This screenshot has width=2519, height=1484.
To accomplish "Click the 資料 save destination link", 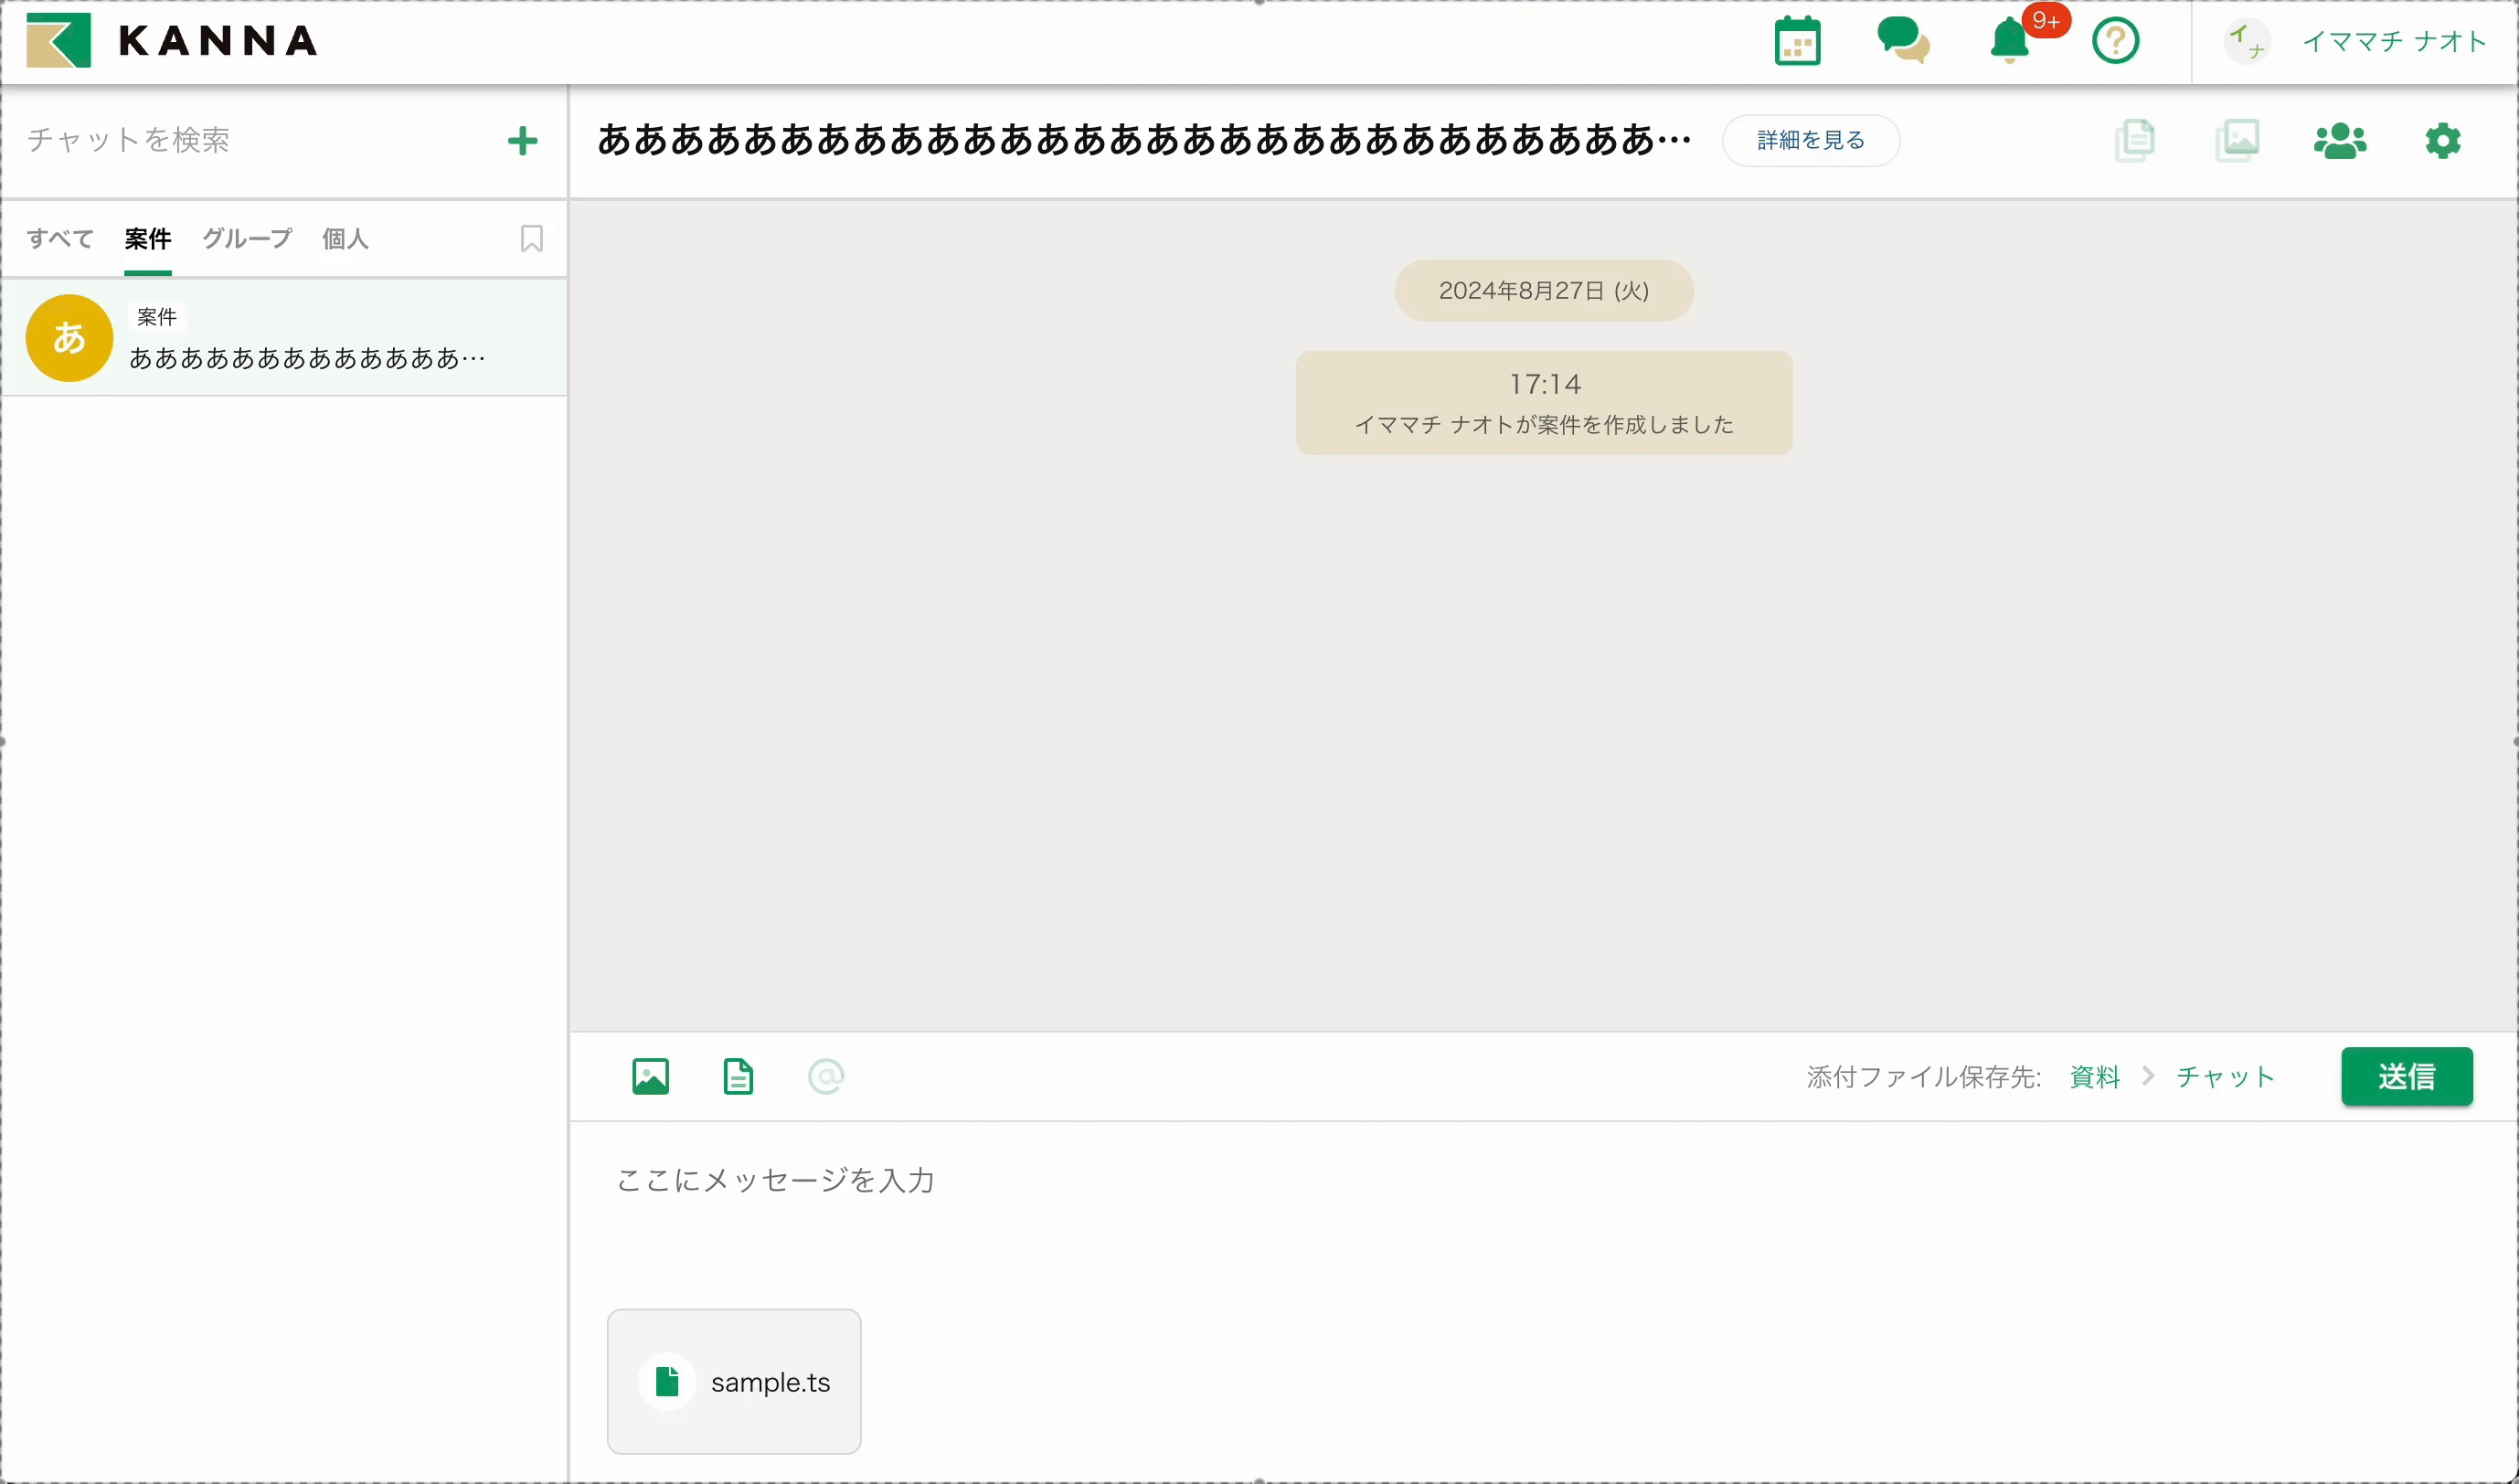I will 2094,1077.
